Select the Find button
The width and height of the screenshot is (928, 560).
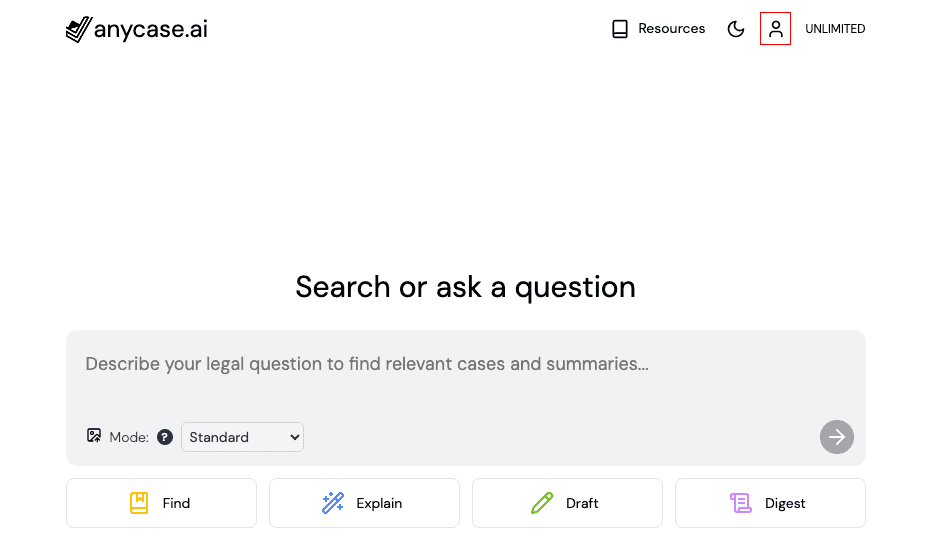[162, 503]
